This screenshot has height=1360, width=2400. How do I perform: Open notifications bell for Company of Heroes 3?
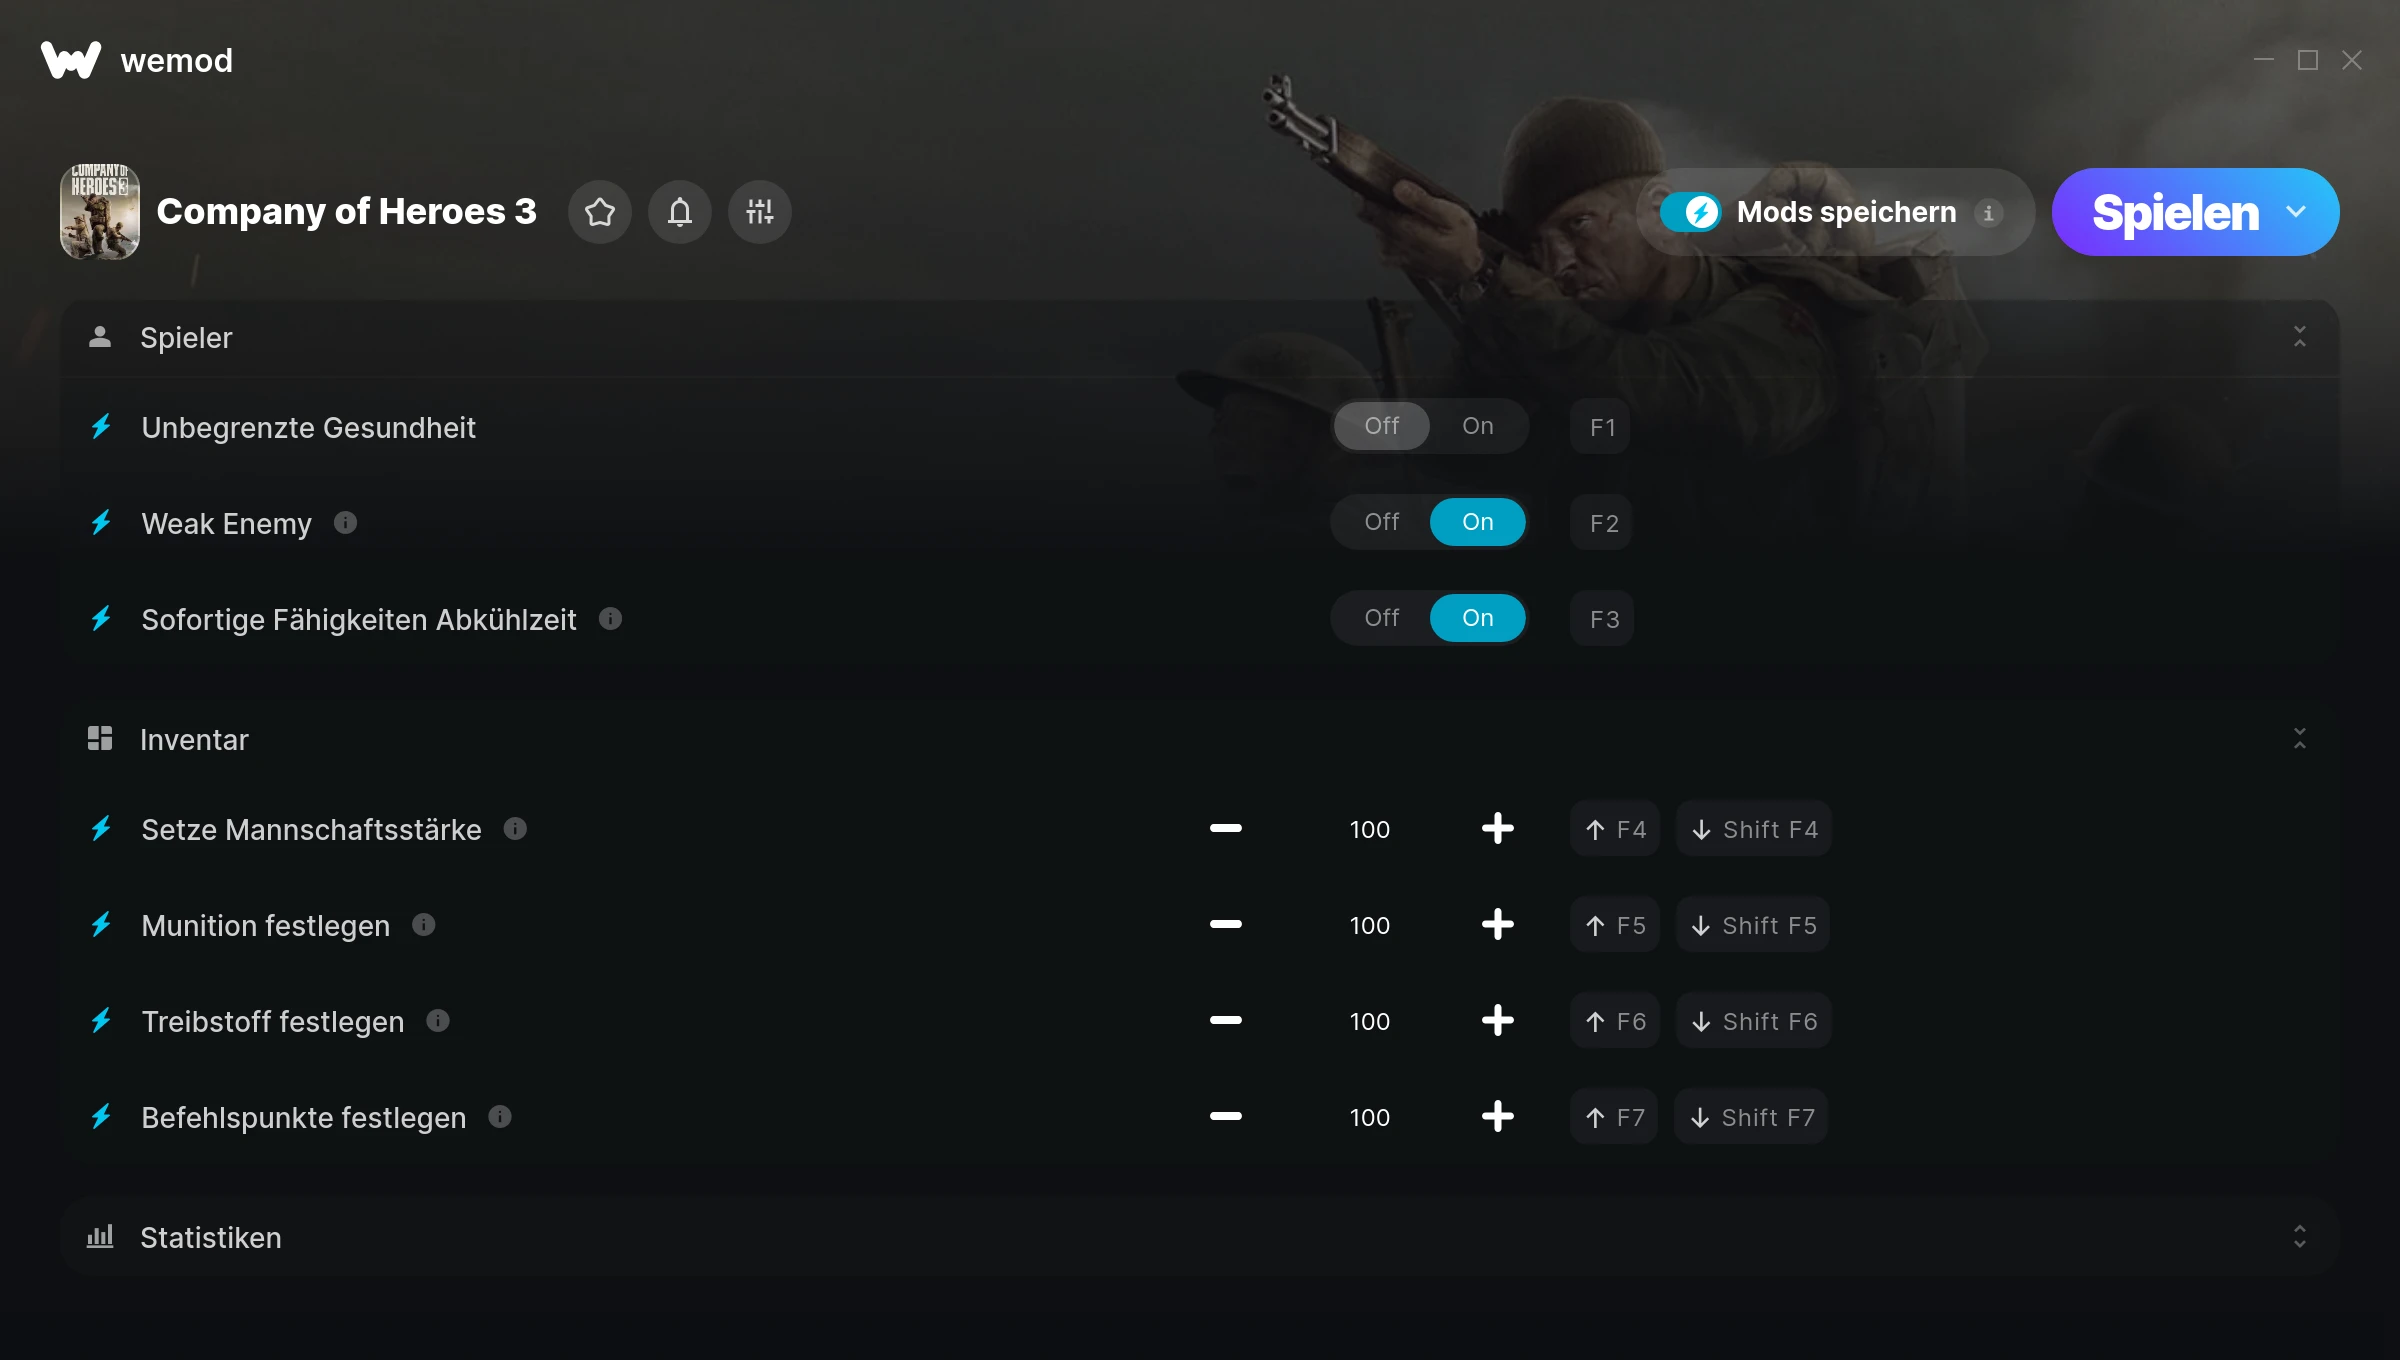pos(680,212)
